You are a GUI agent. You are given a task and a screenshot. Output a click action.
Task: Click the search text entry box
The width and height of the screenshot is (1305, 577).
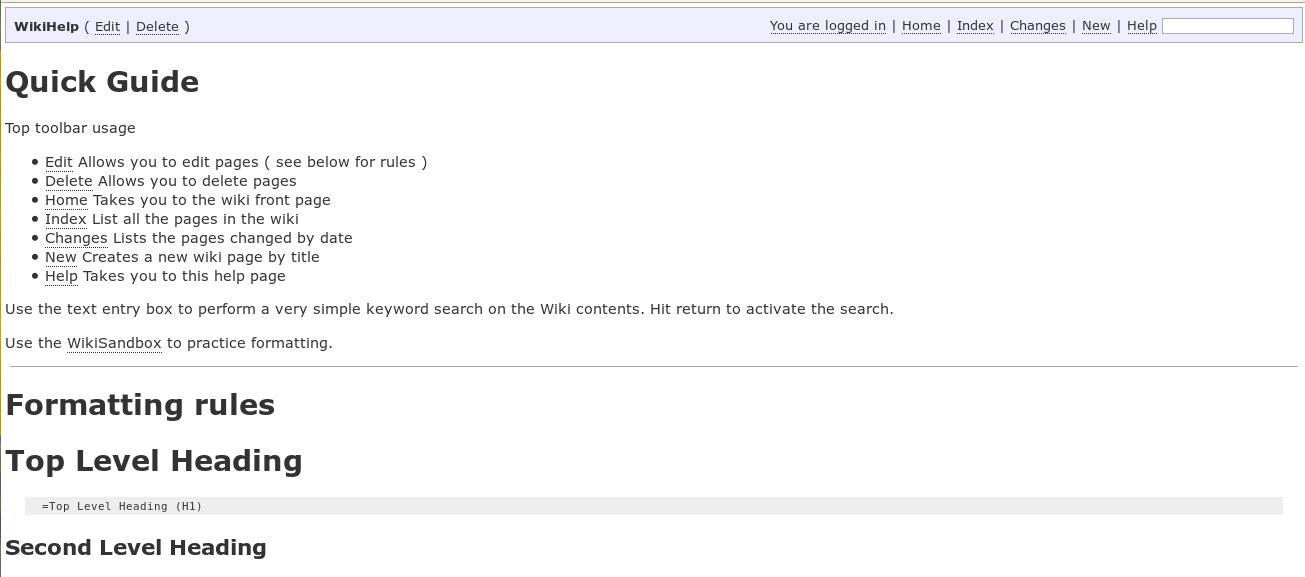click(x=1227, y=25)
